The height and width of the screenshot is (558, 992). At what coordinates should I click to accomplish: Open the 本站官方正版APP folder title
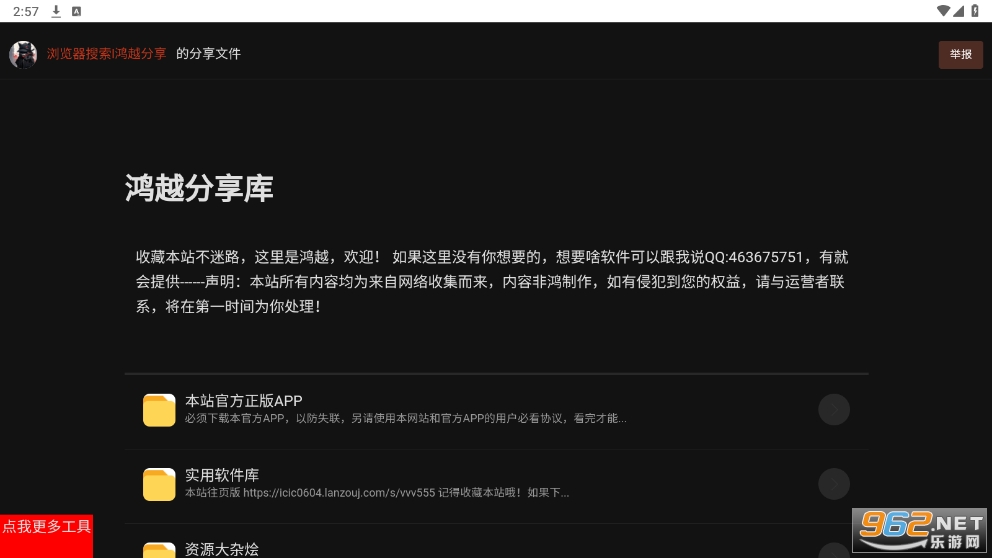pyautogui.click(x=244, y=400)
